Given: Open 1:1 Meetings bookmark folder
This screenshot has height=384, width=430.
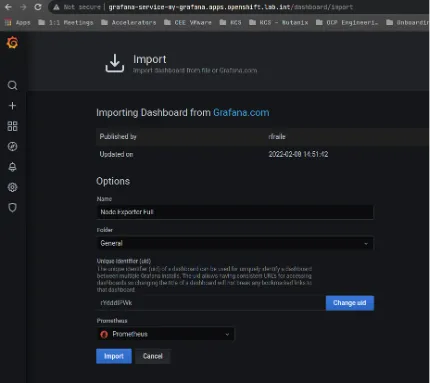Looking at the screenshot, I should point(66,22).
